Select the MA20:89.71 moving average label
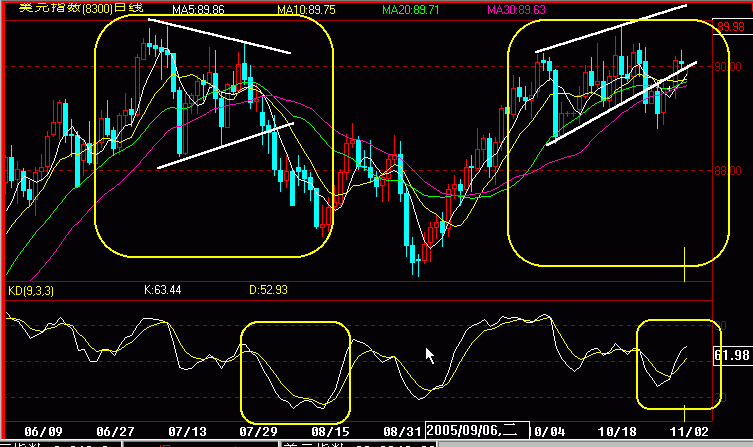The width and height of the screenshot is (753, 447). (x=411, y=10)
